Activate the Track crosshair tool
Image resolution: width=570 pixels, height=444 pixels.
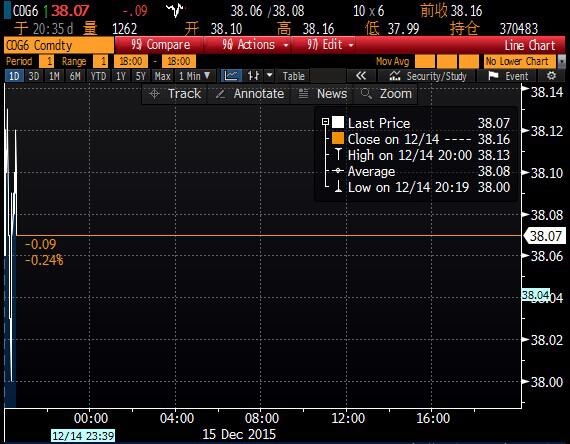click(x=174, y=94)
